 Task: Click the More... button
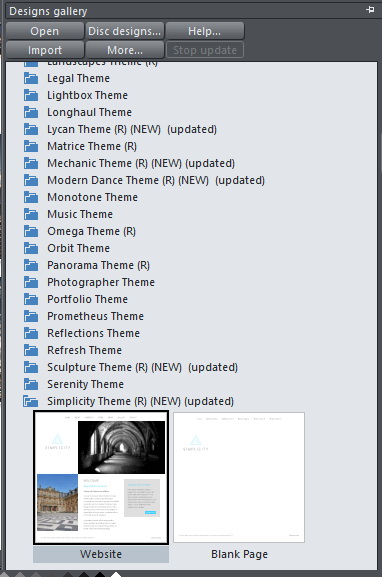pyautogui.click(x=124, y=50)
